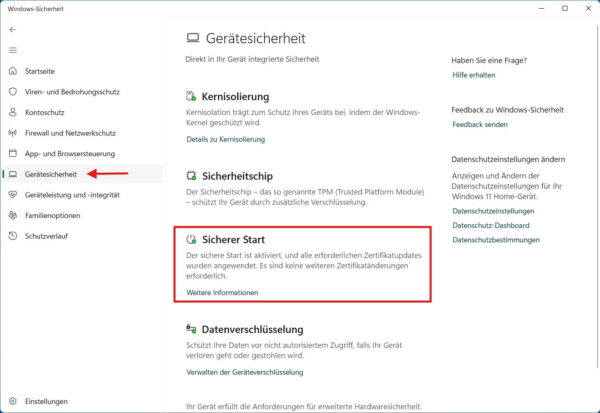Click the Gerätesicherheit laptop icon in sidebar
Screen dimensions: 600x413
pyautogui.click(x=13, y=174)
